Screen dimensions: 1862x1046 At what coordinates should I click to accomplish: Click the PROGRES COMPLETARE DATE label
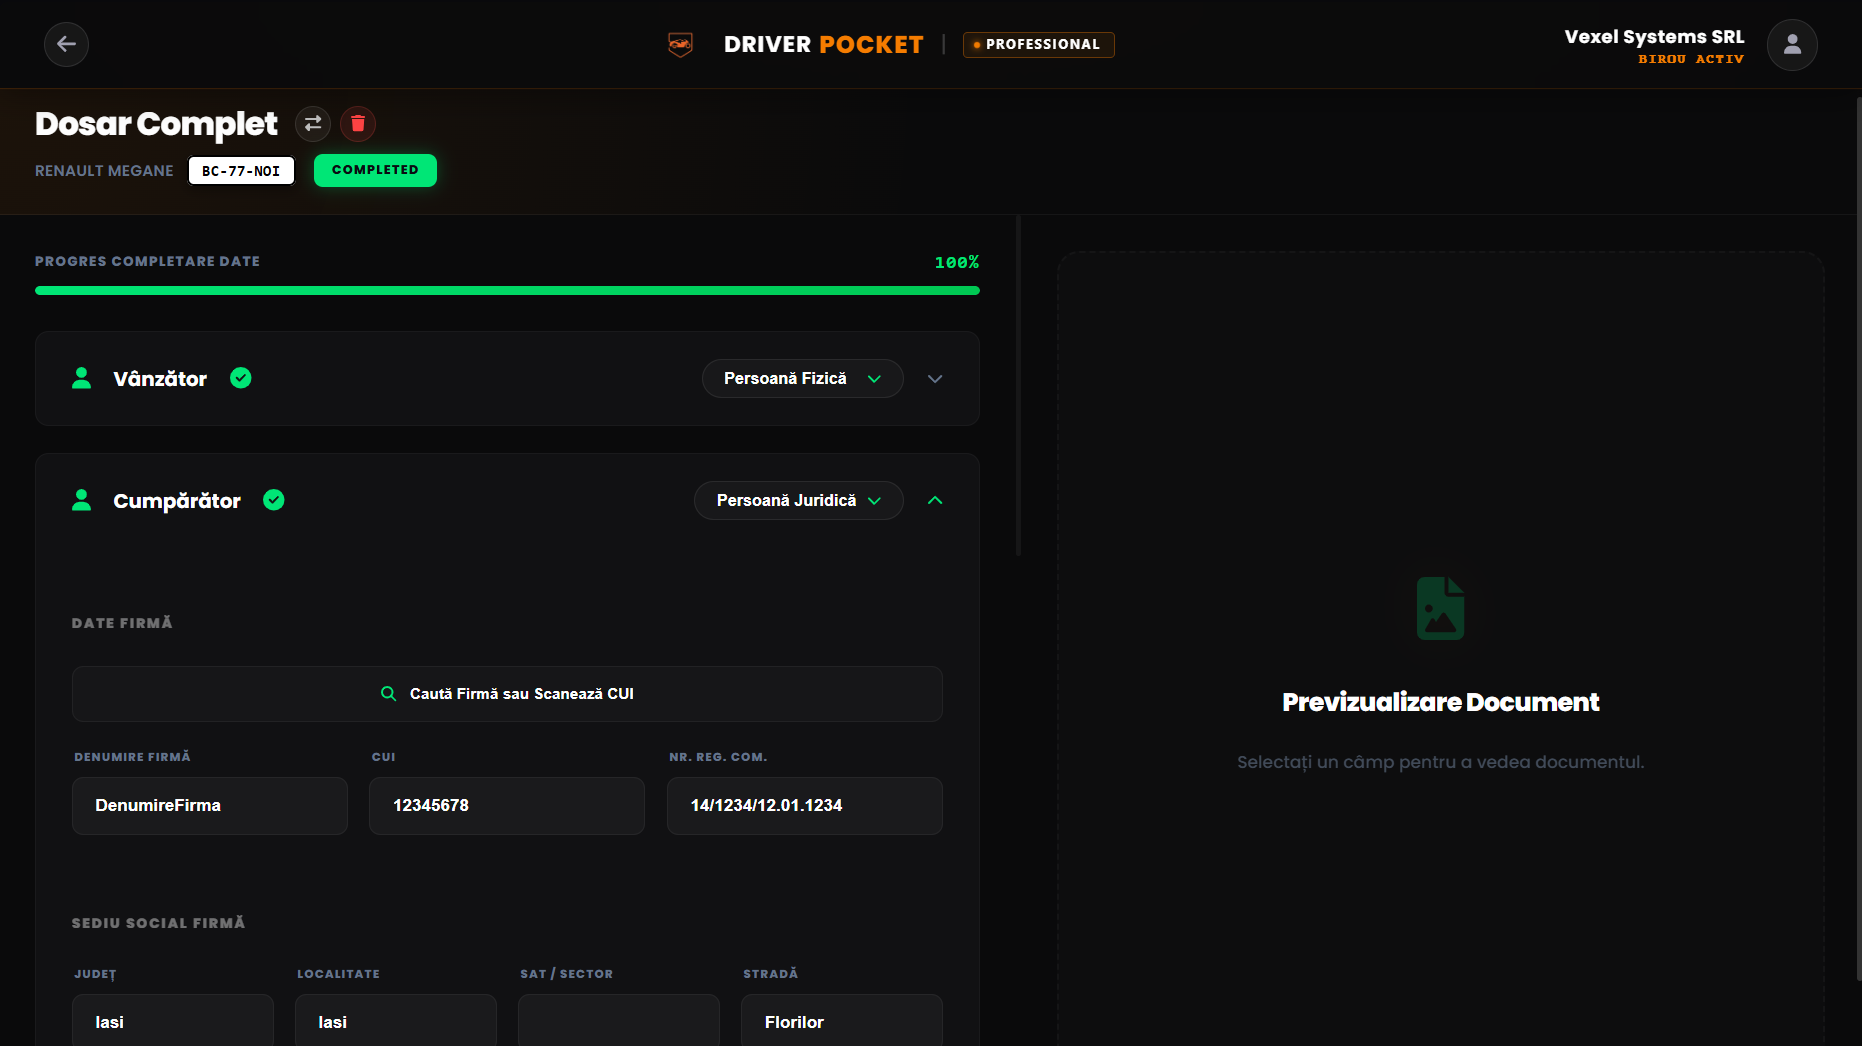tap(147, 261)
